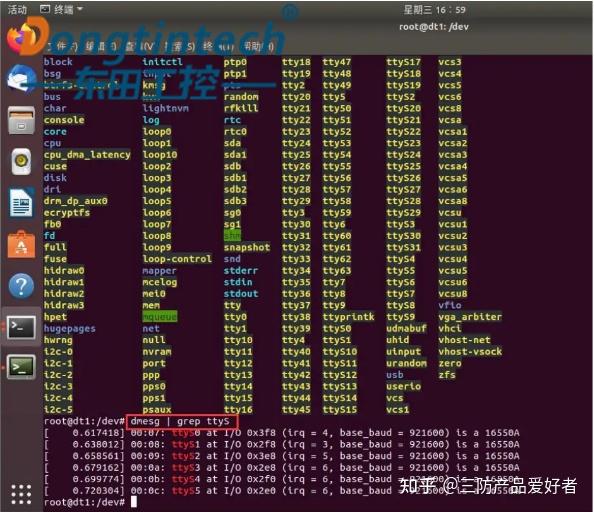594x512 pixels.
Task: Click the rfkill entry
Action: pos(241,108)
